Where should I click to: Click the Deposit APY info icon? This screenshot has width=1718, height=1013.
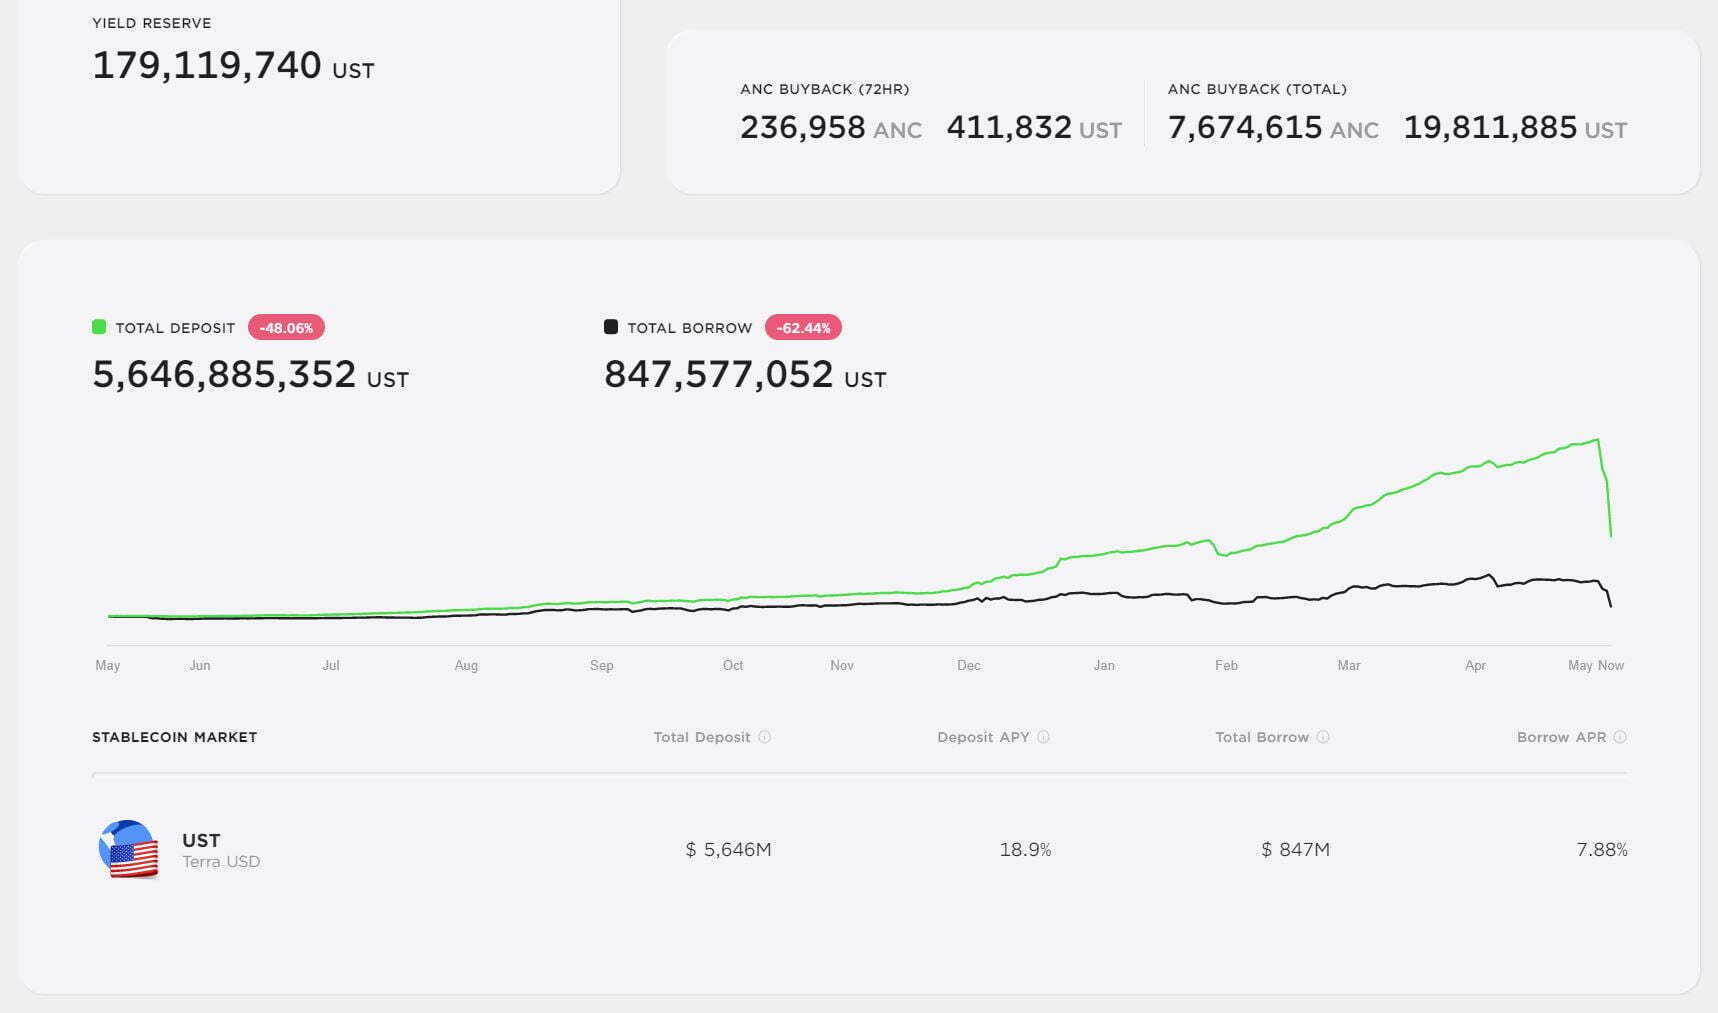click(x=1043, y=737)
